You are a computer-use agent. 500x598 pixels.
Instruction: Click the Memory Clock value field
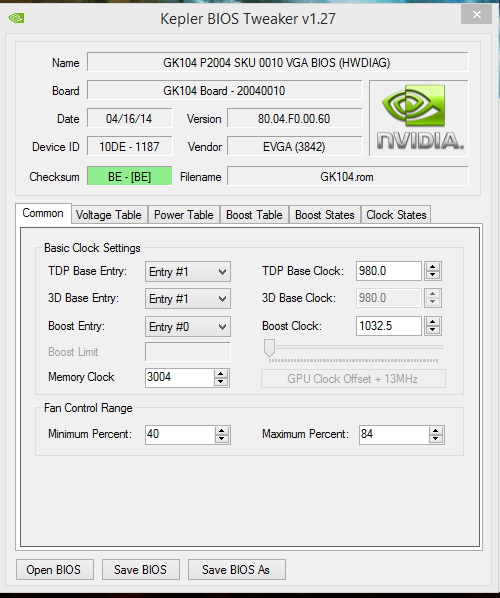coord(179,378)
